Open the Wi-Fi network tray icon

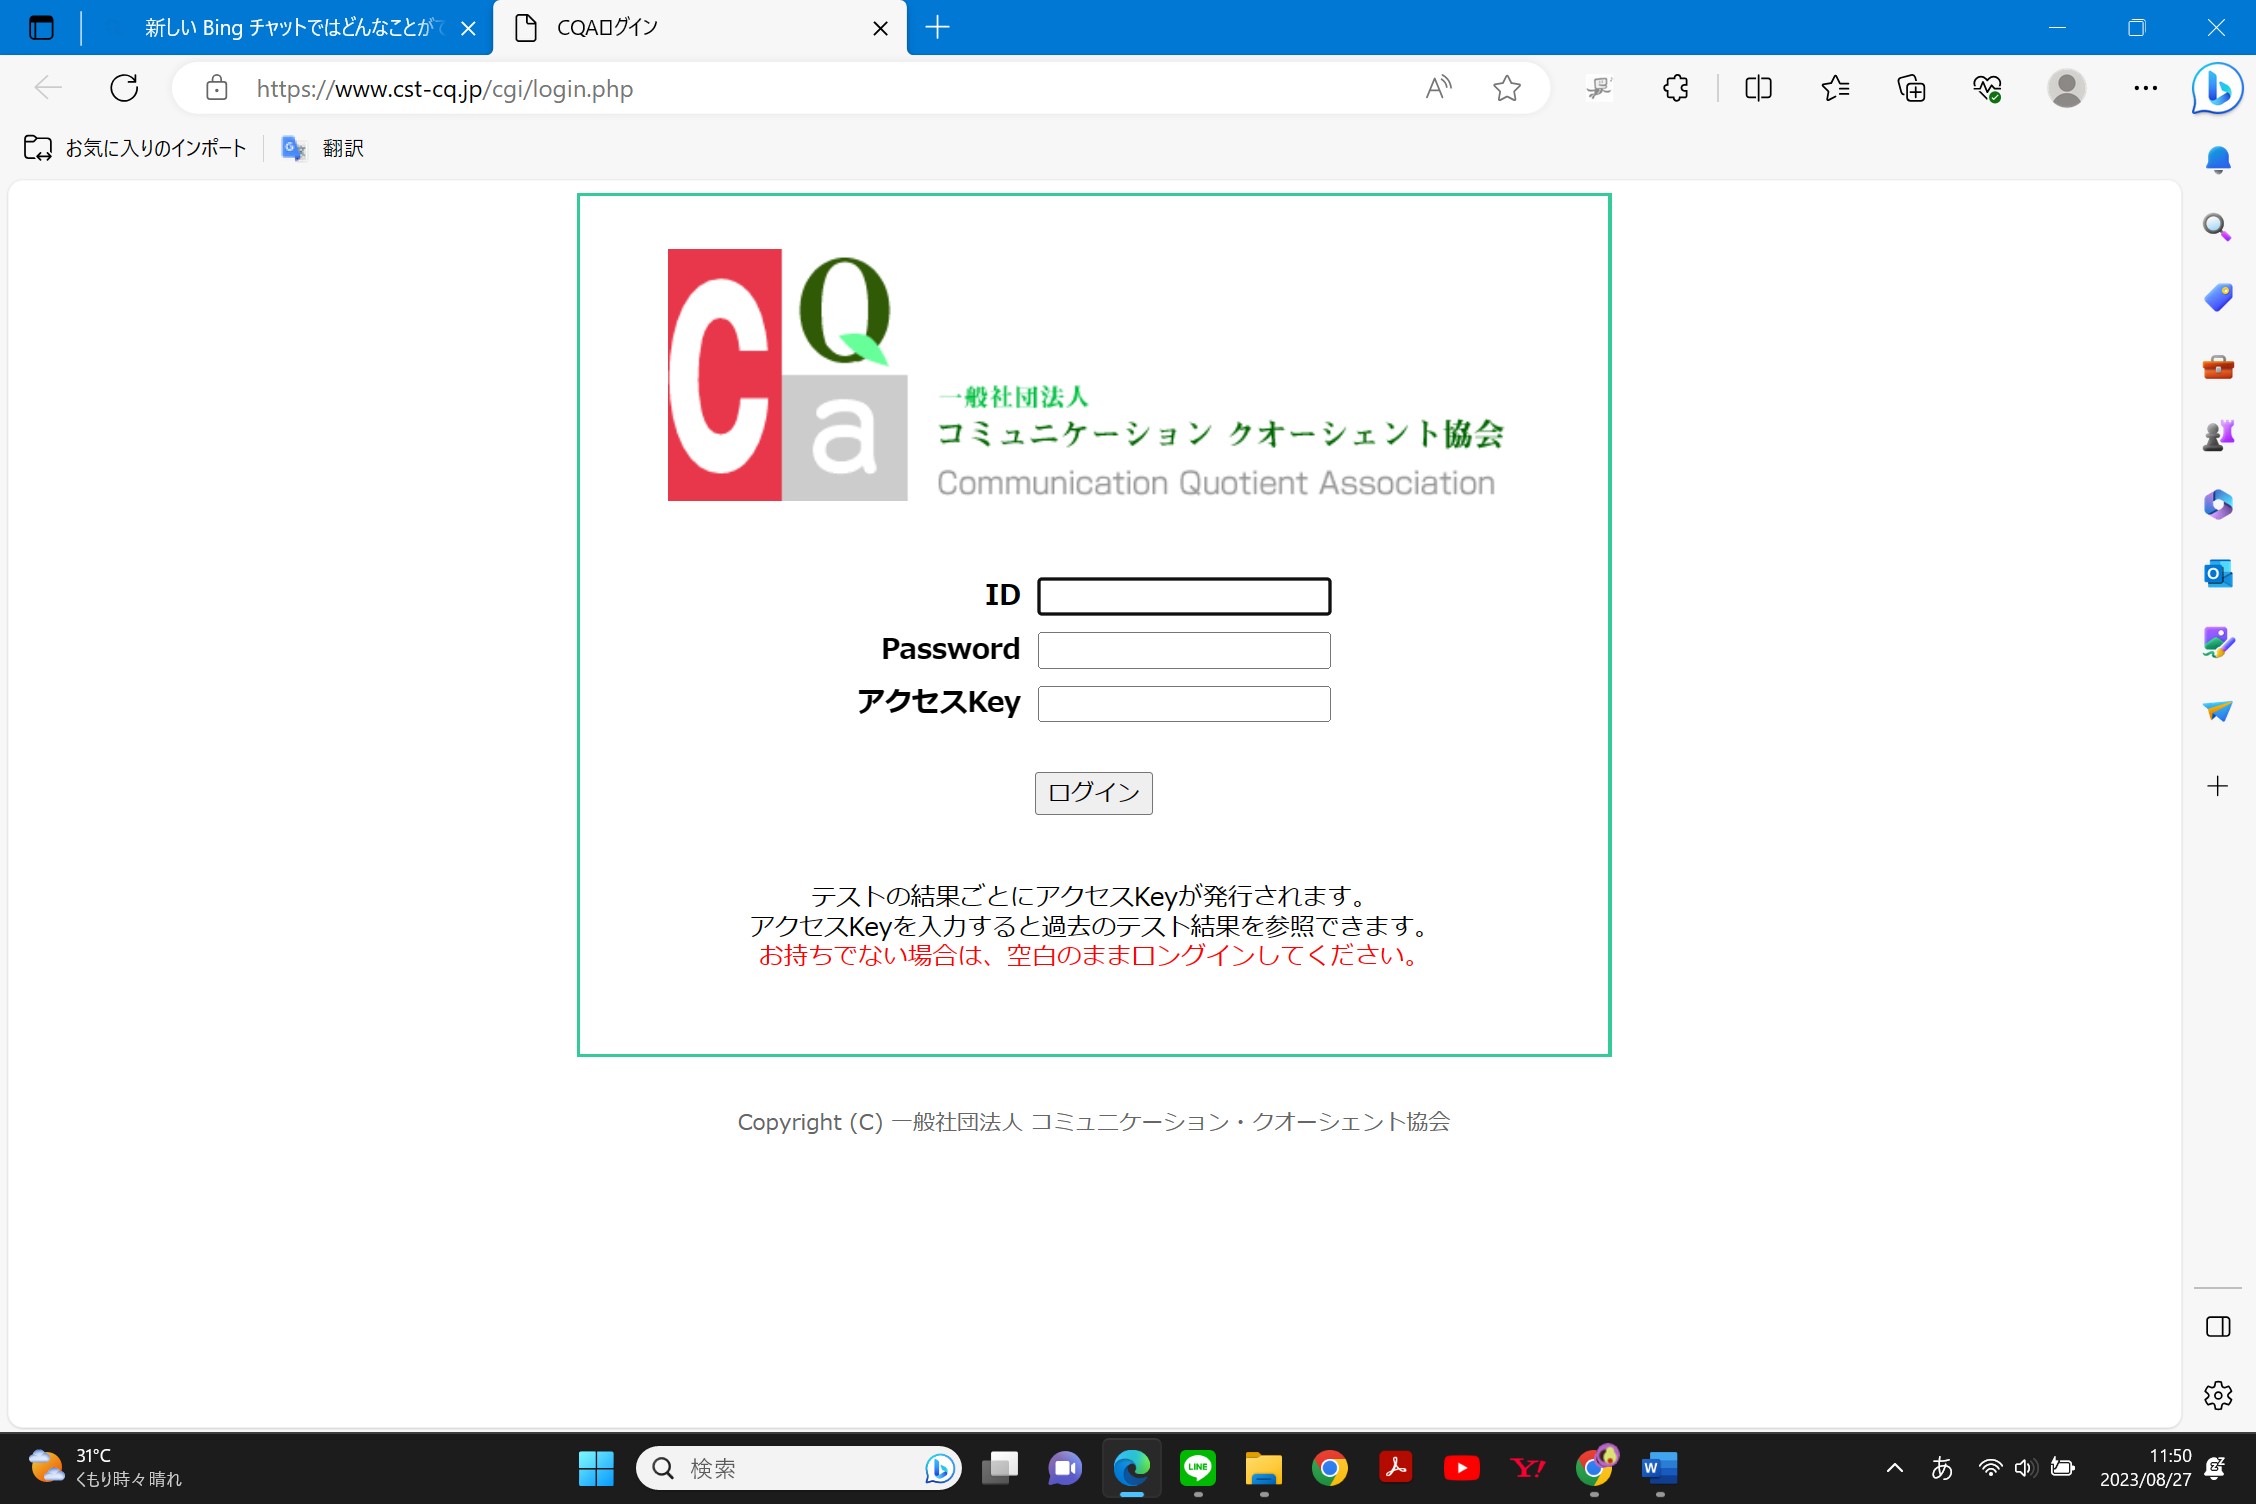point(1990,1468)
